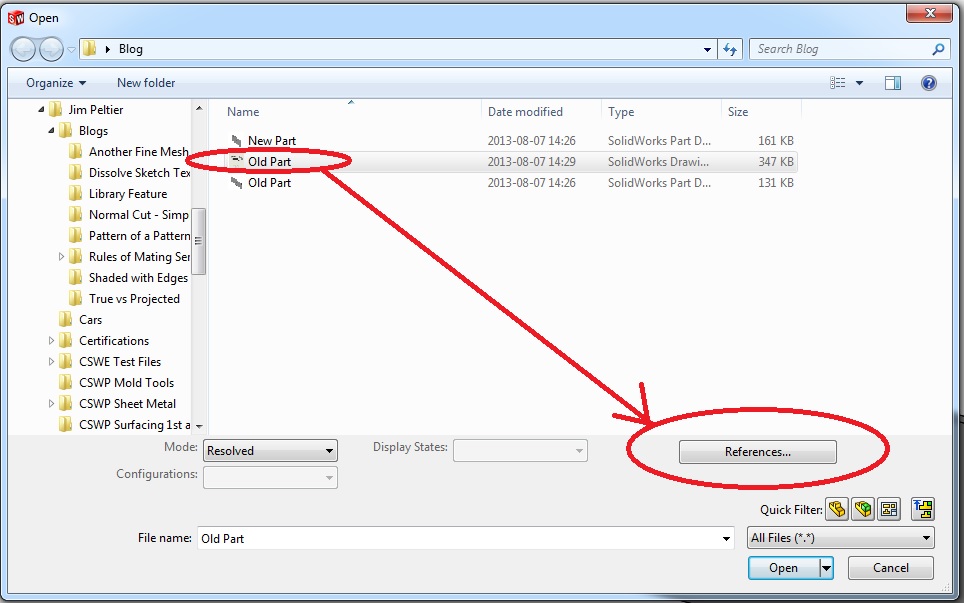Open Help using the question mark icon

click(x=929, y=82)
